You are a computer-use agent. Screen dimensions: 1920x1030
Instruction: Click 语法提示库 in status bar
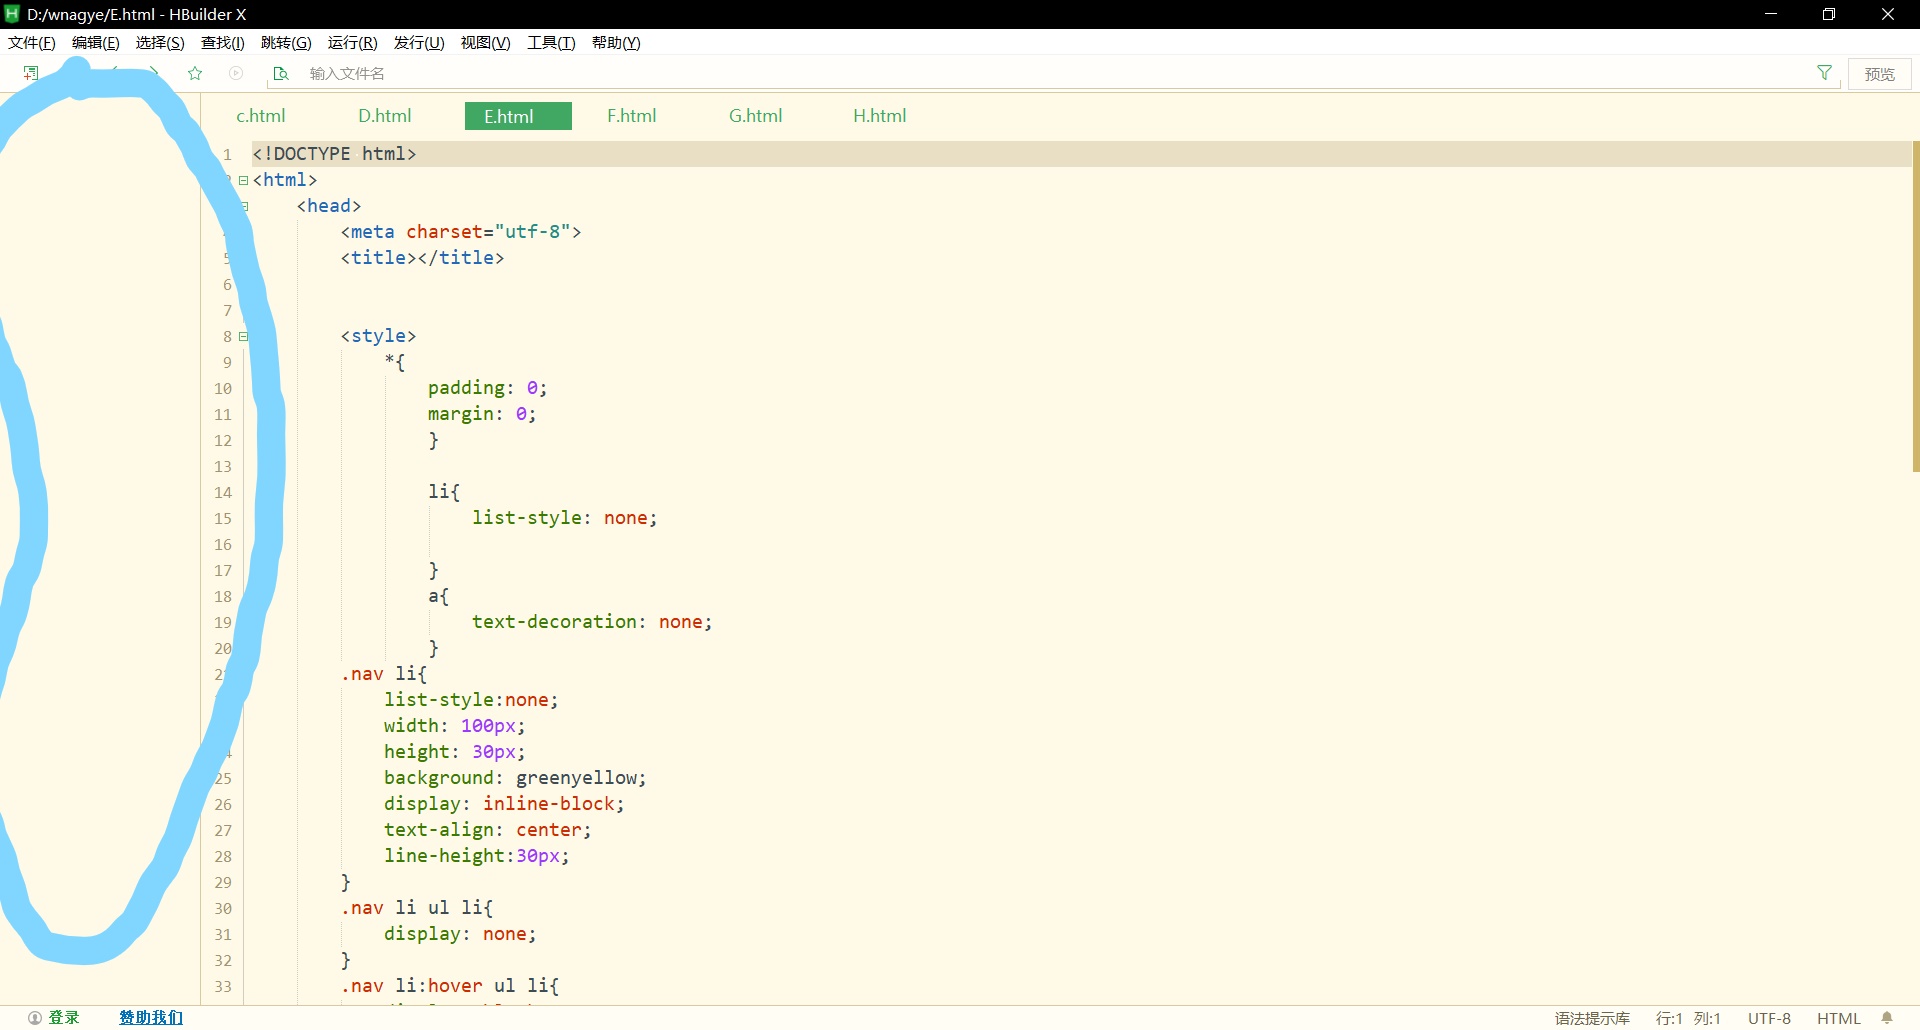(x=1592, y=1018)
